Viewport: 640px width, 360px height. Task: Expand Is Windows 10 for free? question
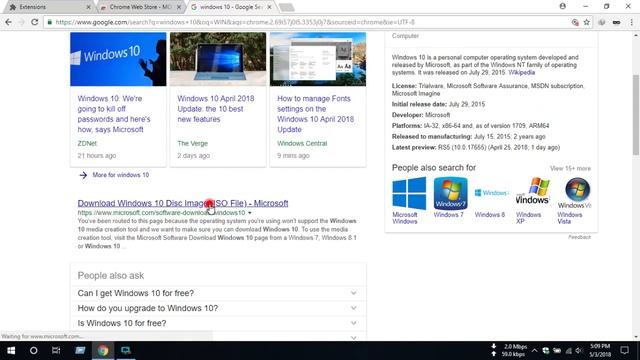pyautogui.click(x=218, y=323)
